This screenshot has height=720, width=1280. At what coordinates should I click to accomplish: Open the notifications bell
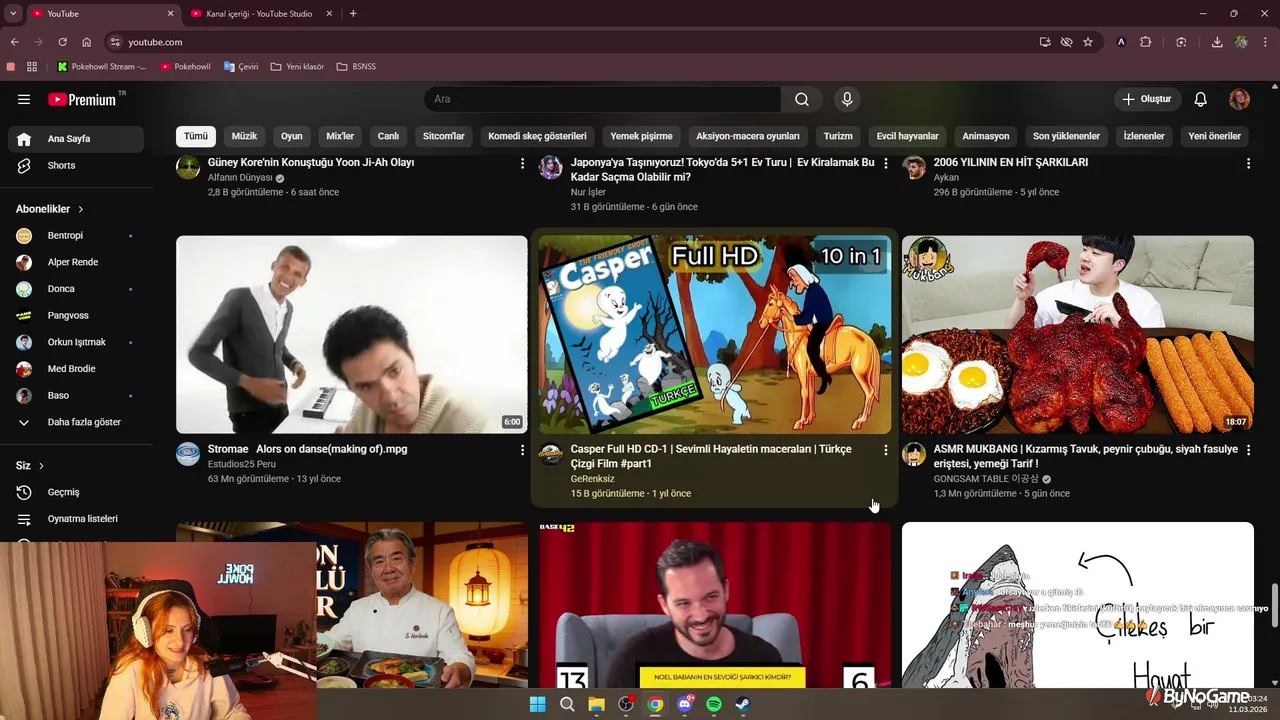1201,99
